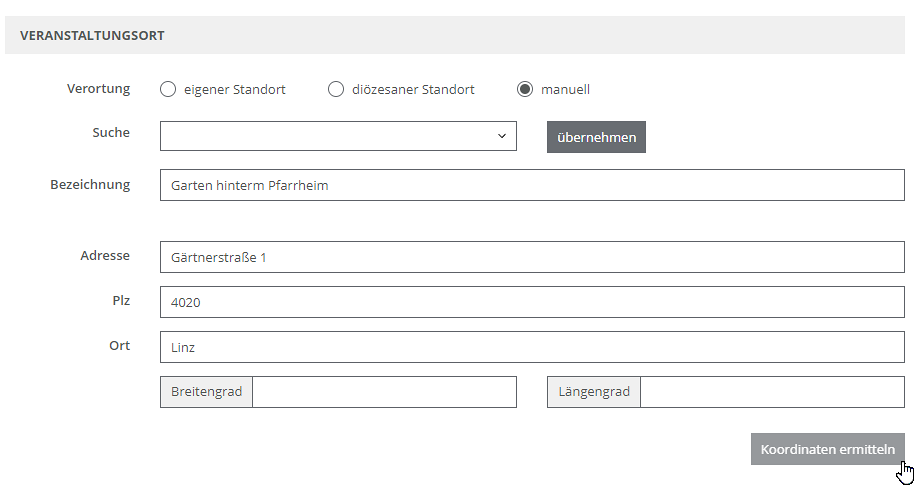Choose the 'diözesaner Standort' radio option

pyautogui.click(x=336, y=90)
